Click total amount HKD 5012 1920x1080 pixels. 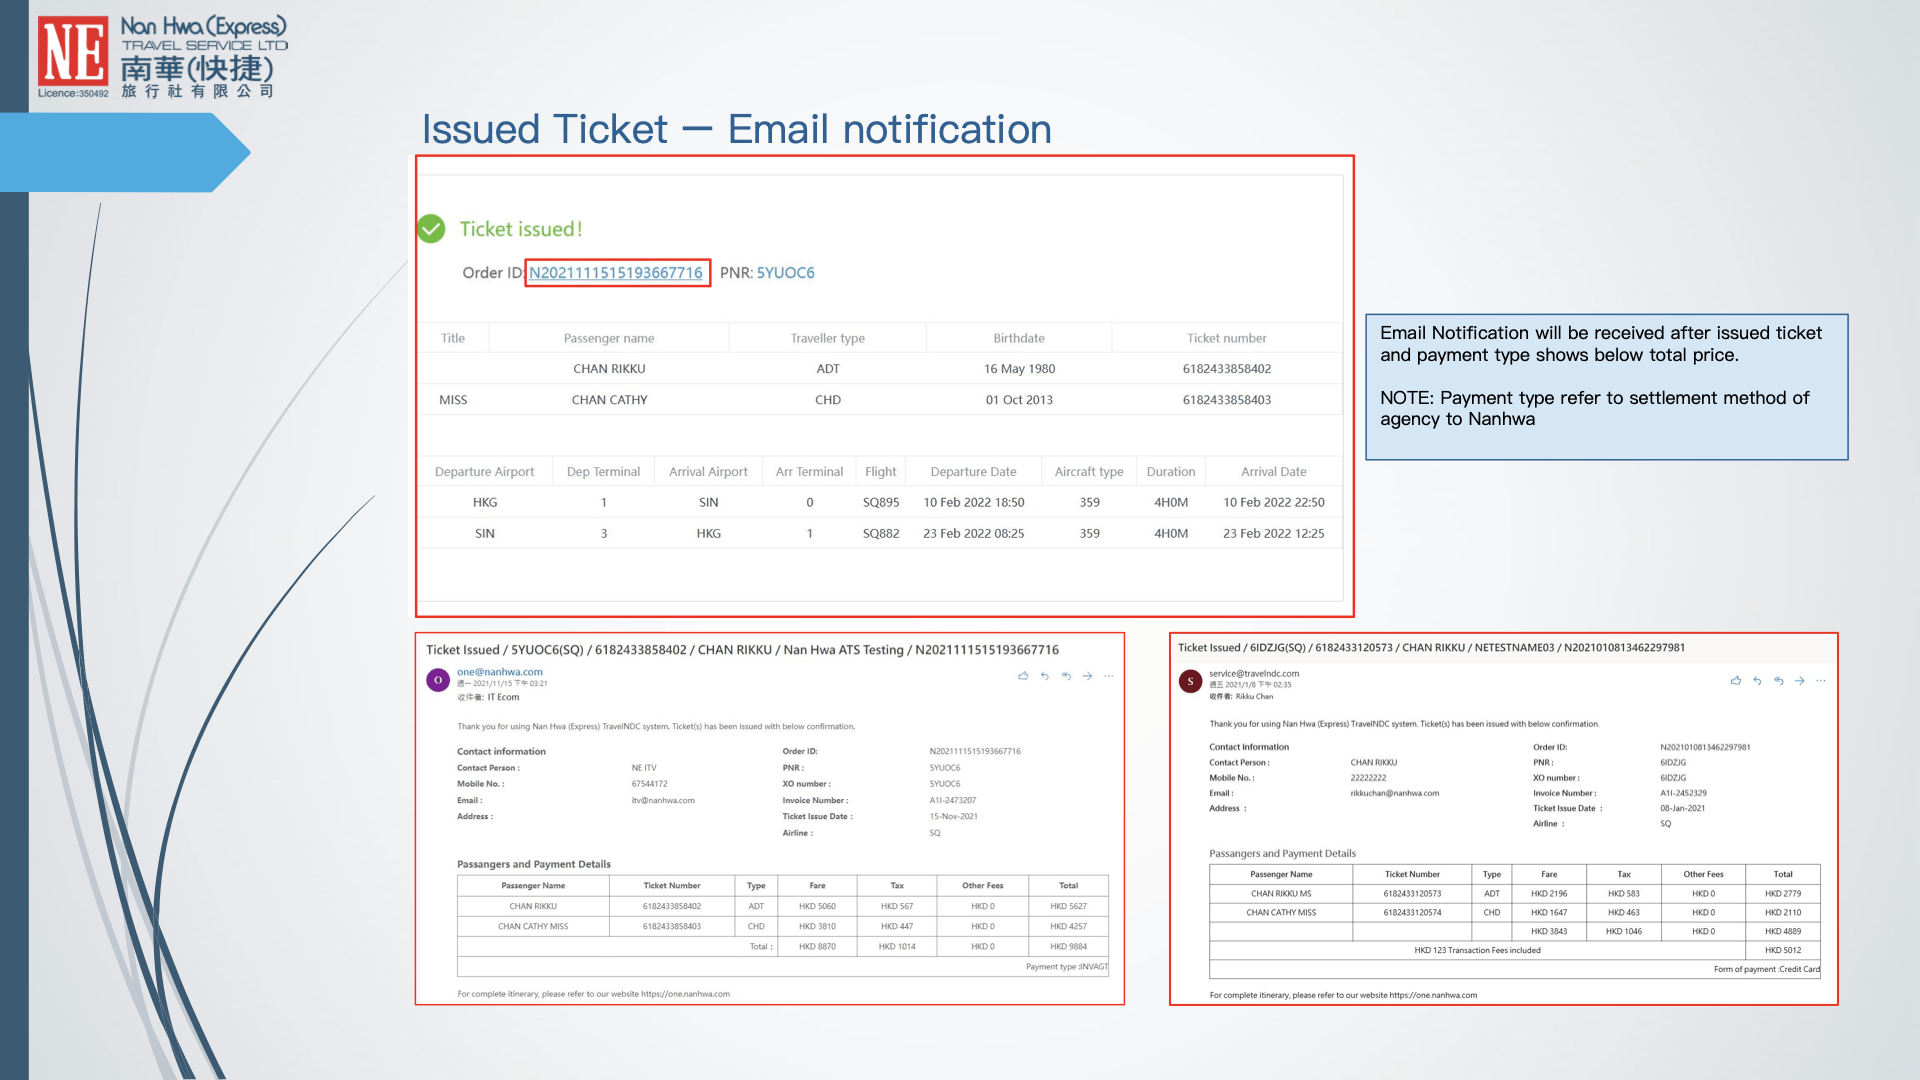(1783, 951)
